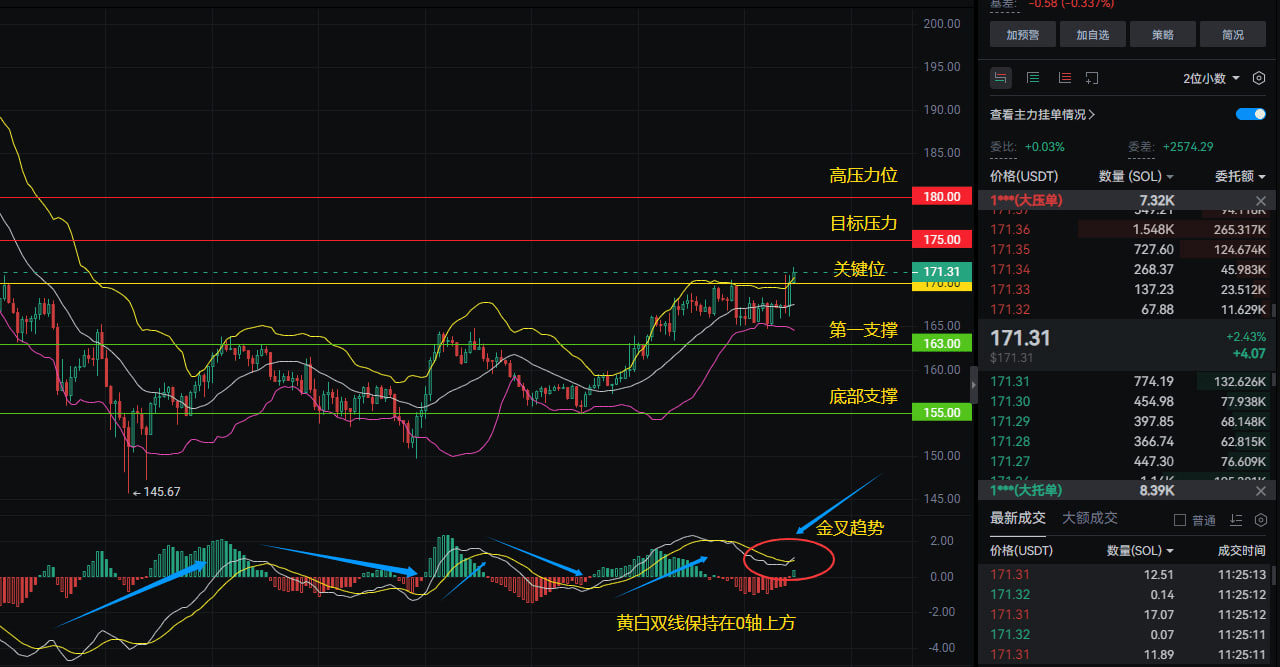Check the 普通 checkbox
Screen dimensions: 1280x667
coord(1180,520)
